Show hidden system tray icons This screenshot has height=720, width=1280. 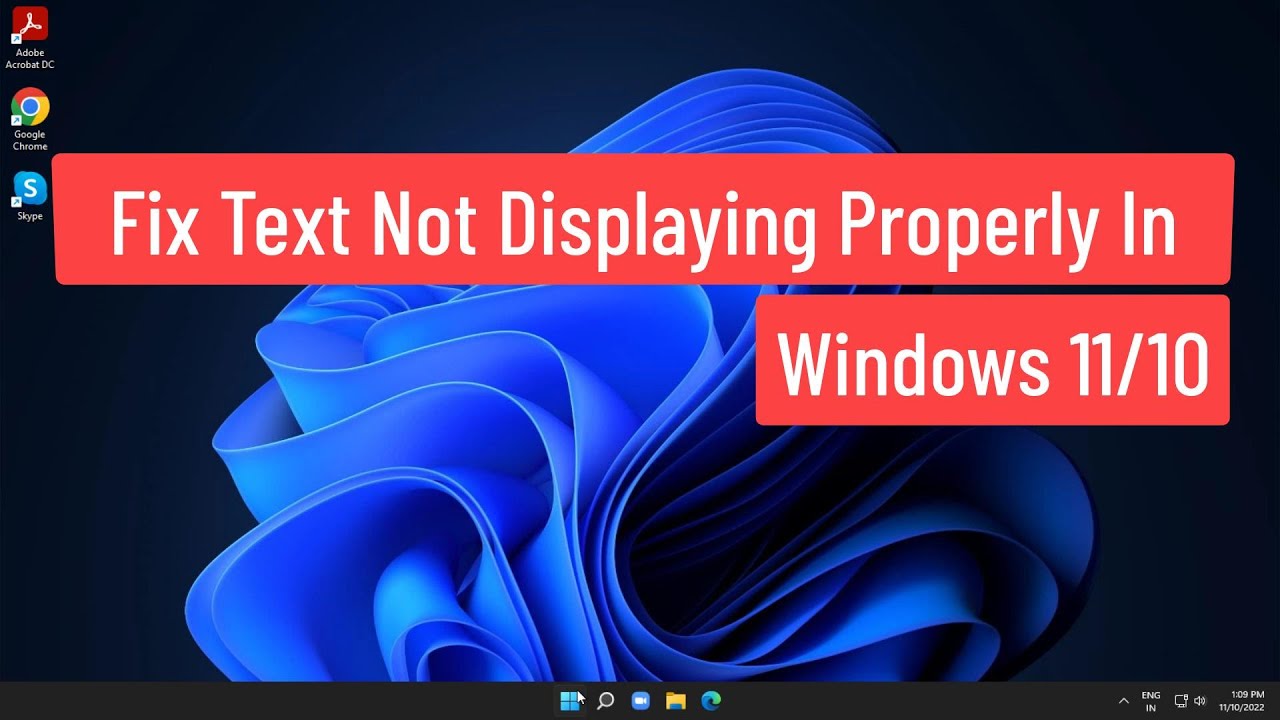1123,701
